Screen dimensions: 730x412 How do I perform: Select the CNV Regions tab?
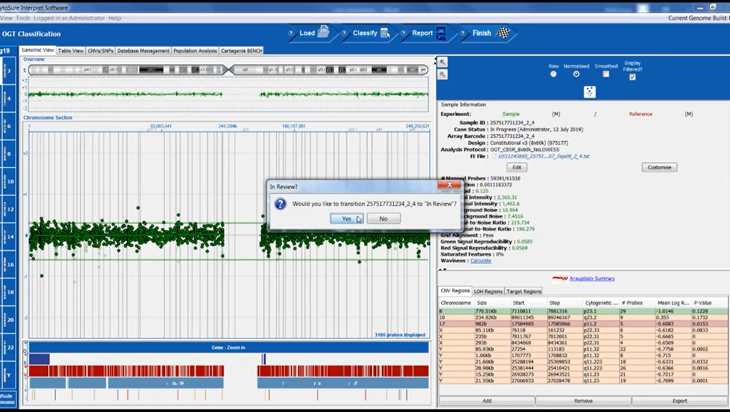point(455,291)
